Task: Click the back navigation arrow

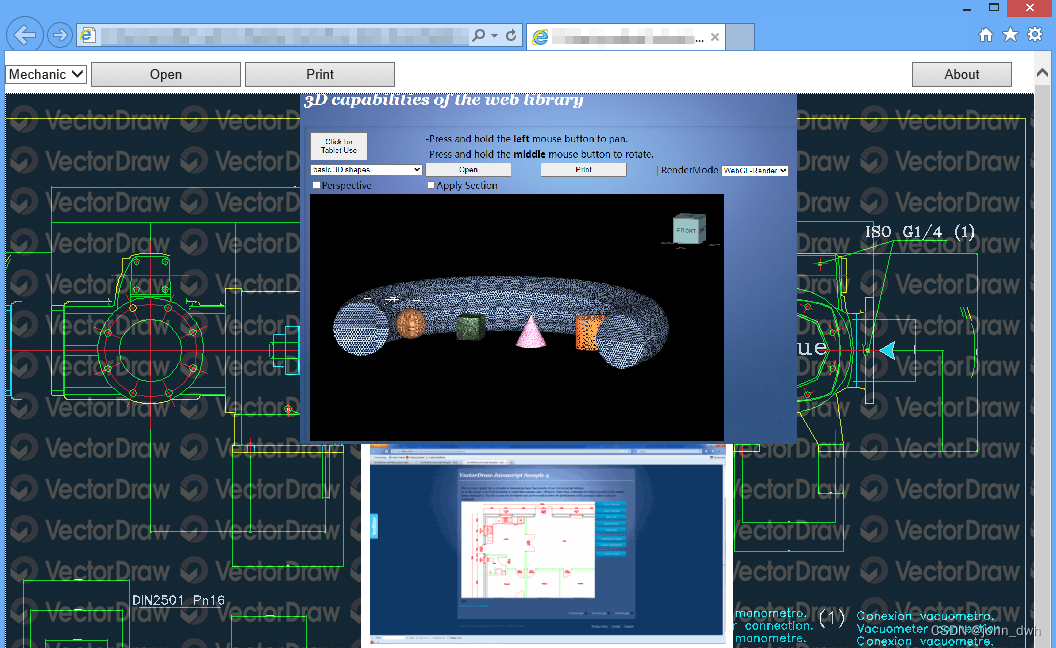Action: [x=24, y=33]
